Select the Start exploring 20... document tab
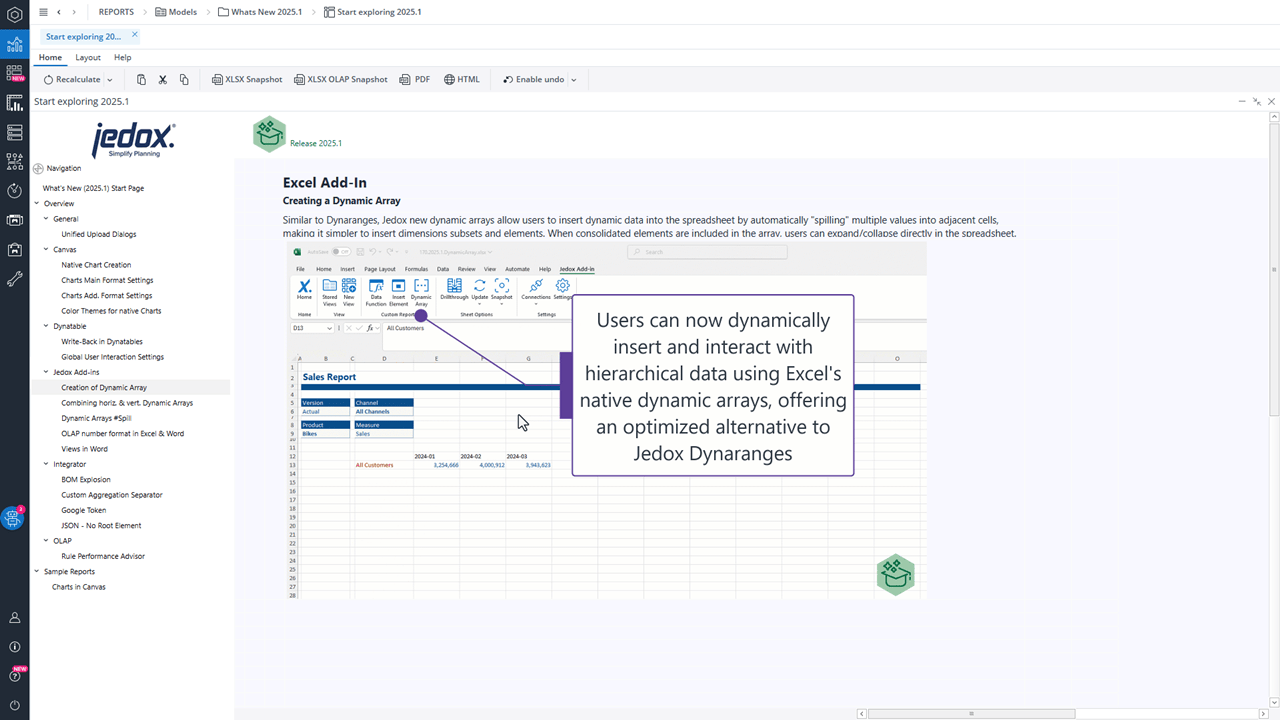The height and width of the screenshot is (720, 1280). tap(83, 36)
